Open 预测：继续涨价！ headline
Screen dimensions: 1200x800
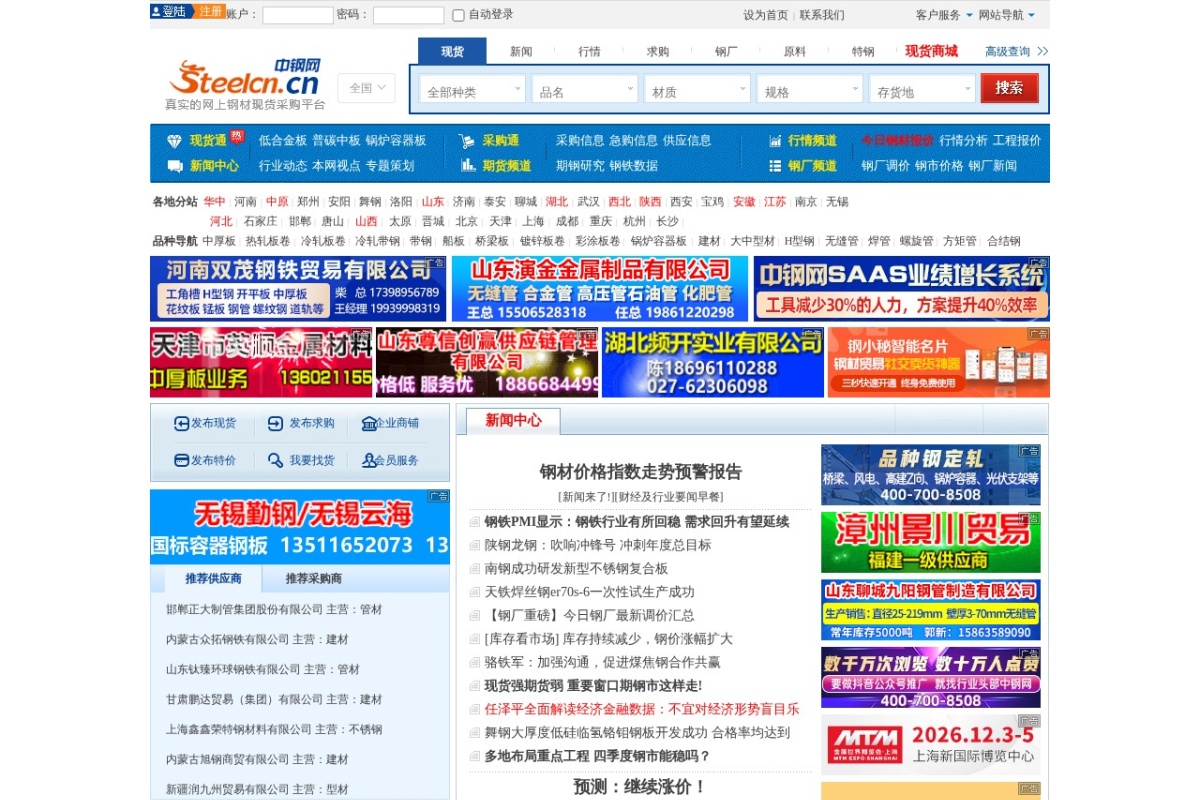[x=641, y=787]
